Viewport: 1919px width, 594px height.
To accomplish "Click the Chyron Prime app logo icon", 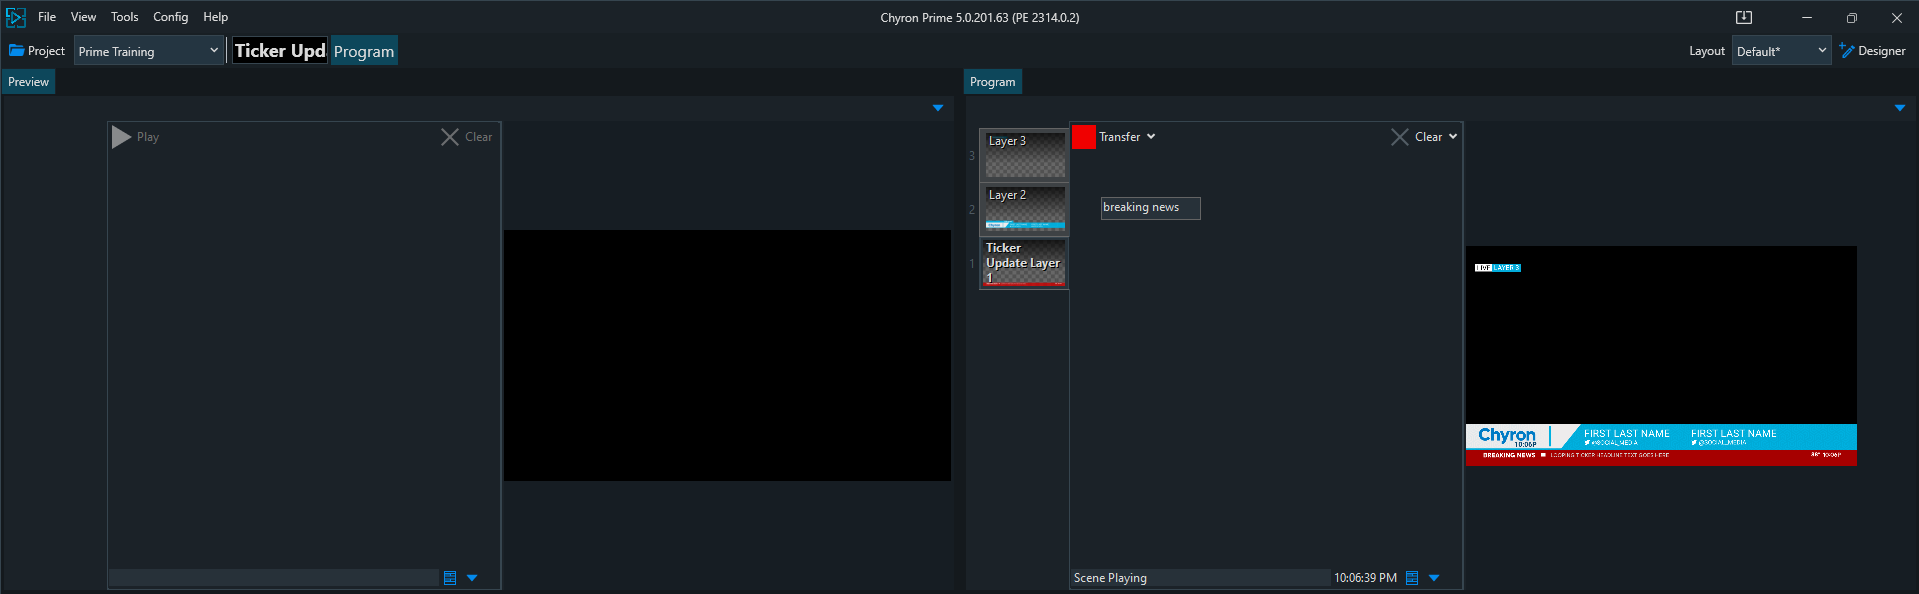I will click(16, 17).
